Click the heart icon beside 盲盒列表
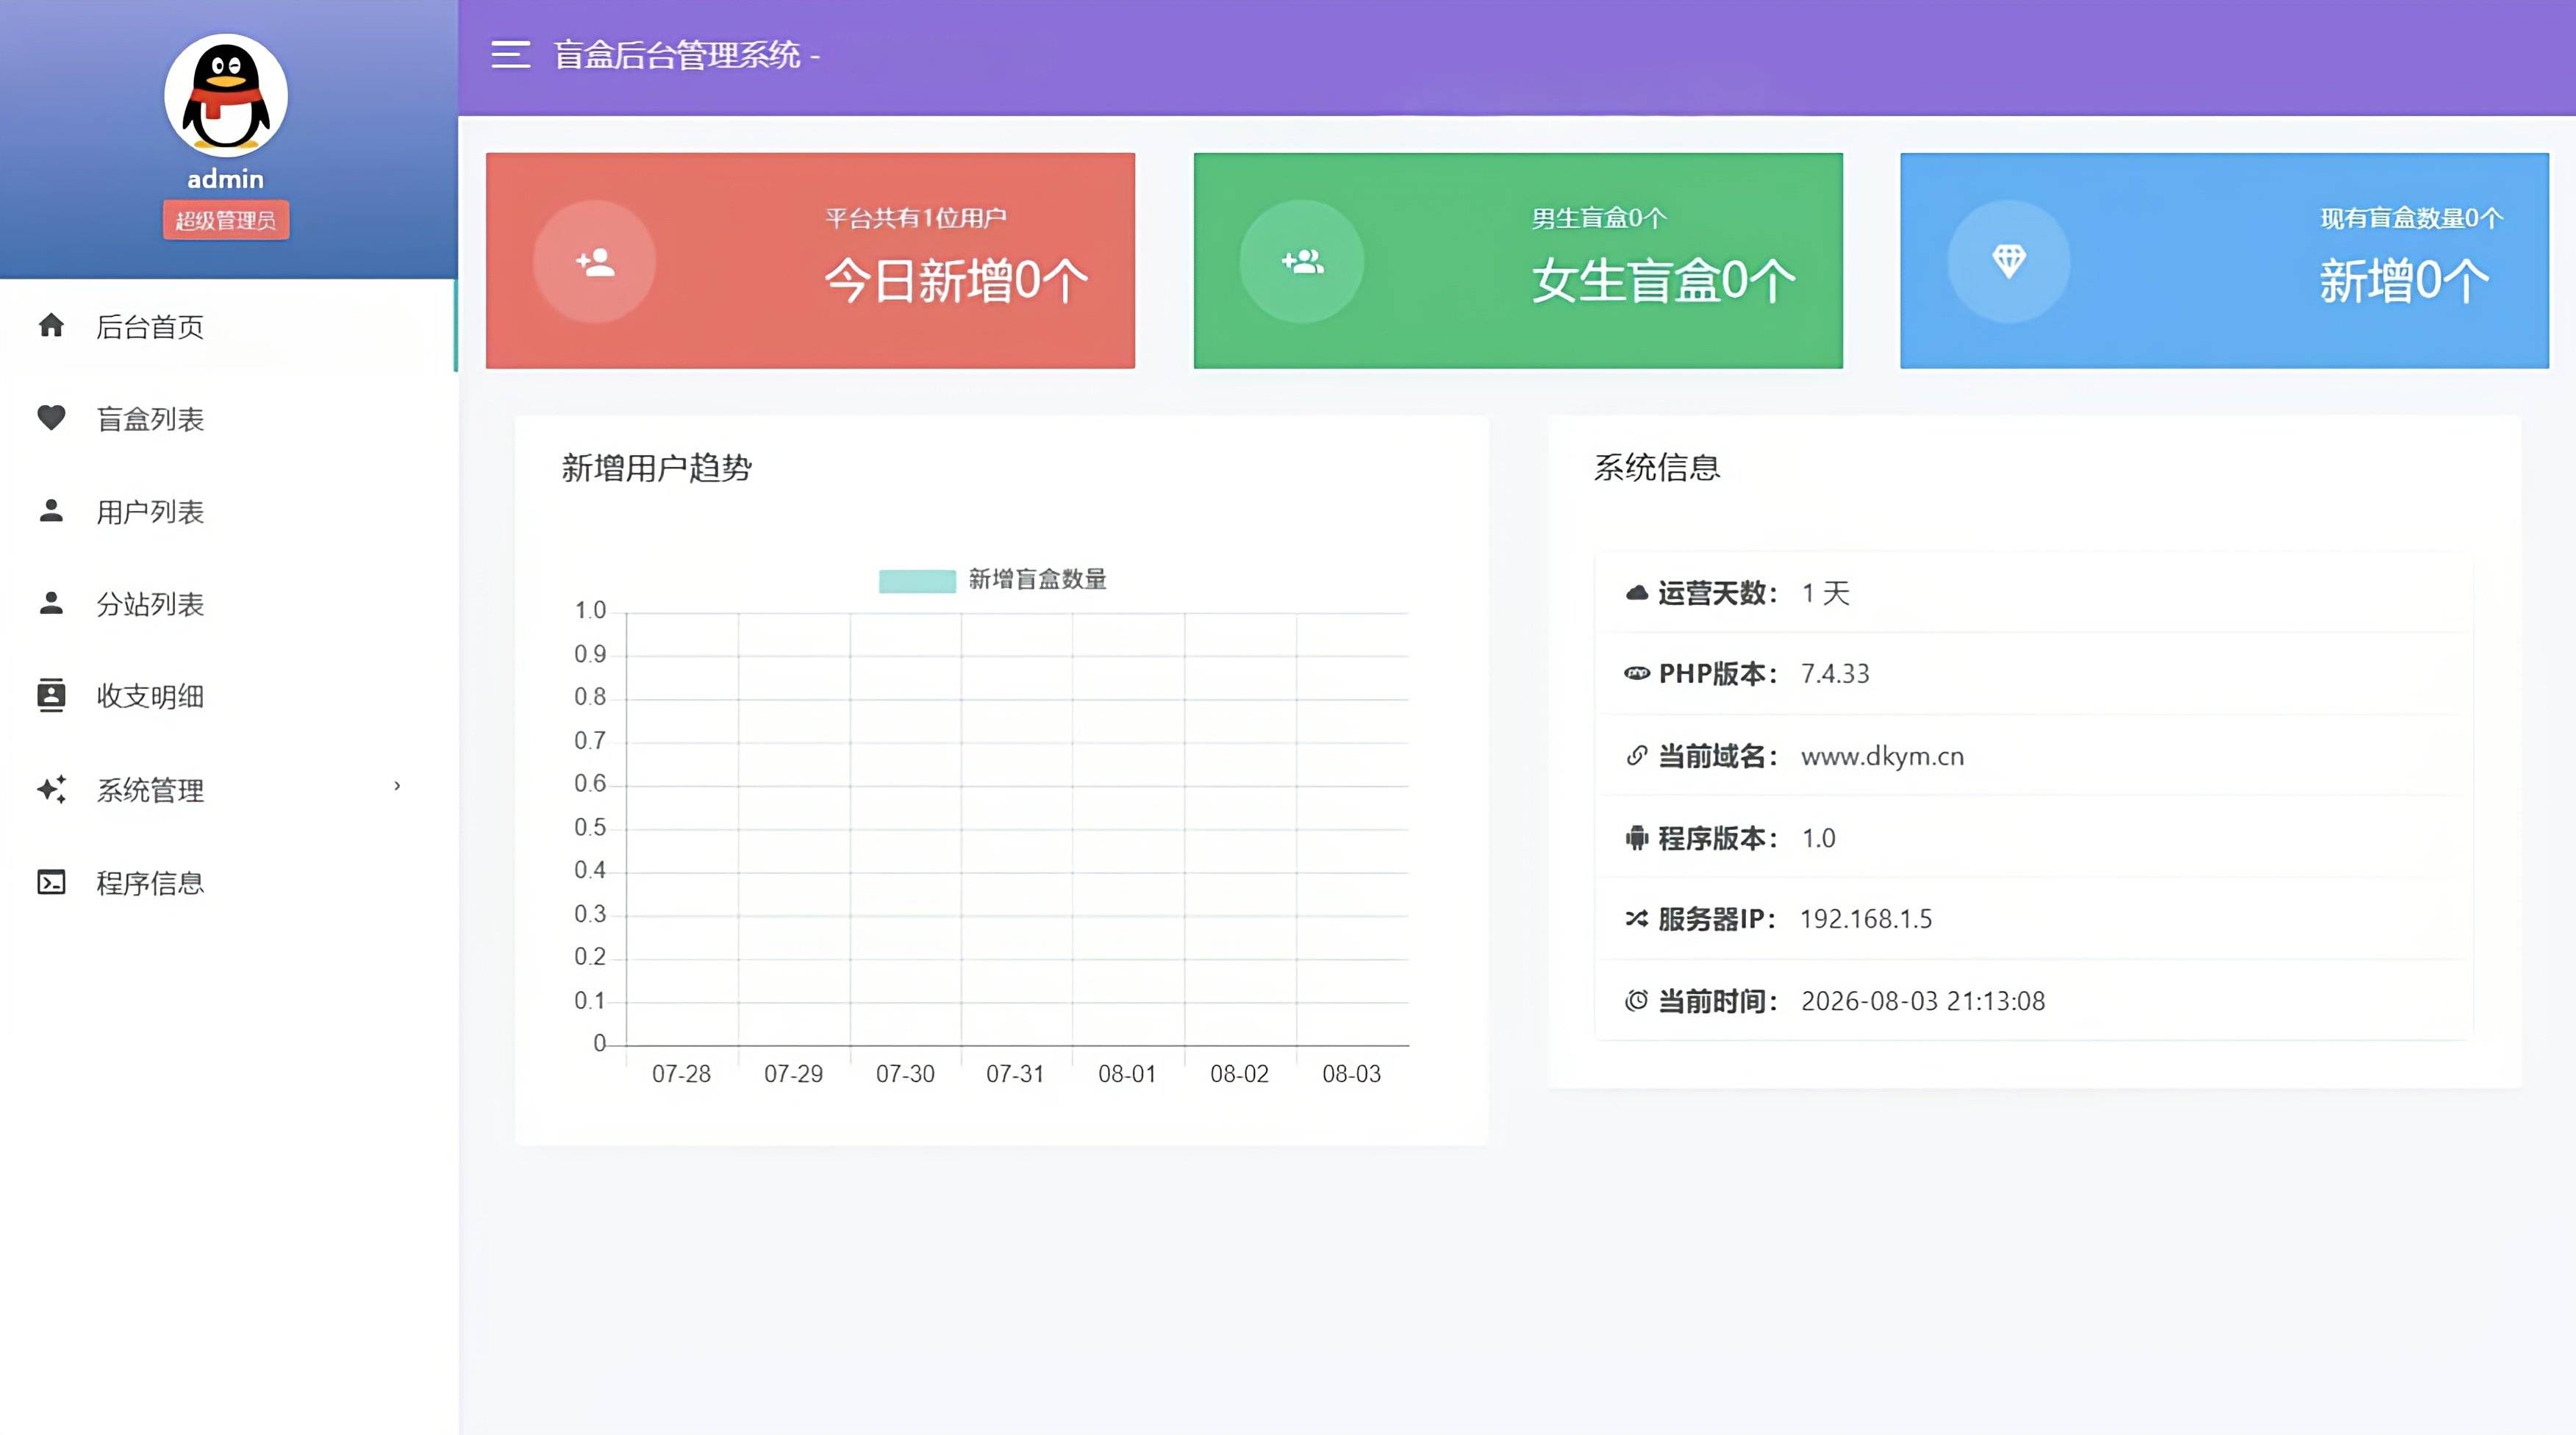Viewport: 2576px width, 1435px height. click(51, 417)
